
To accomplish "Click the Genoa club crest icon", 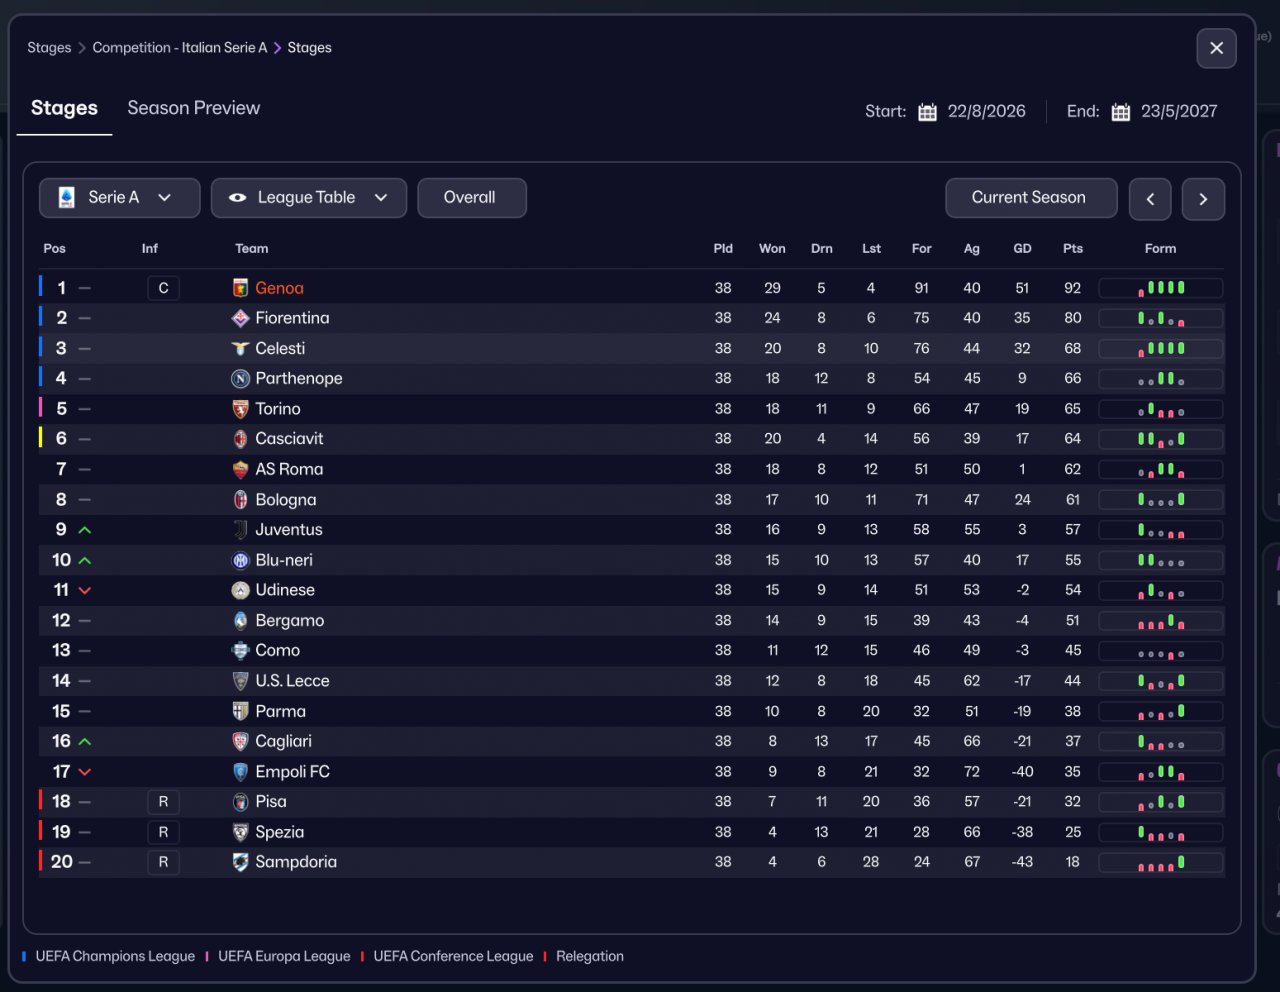I will (240, 288).
